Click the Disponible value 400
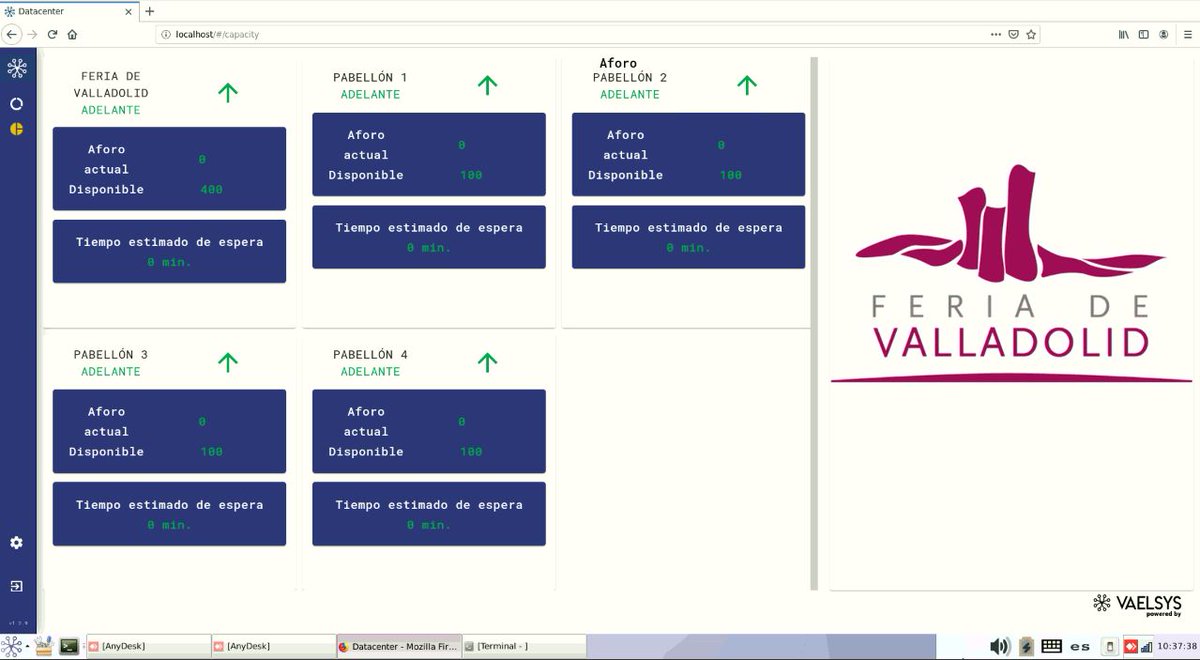1200x660 pixels. click(x=211, y=189)
